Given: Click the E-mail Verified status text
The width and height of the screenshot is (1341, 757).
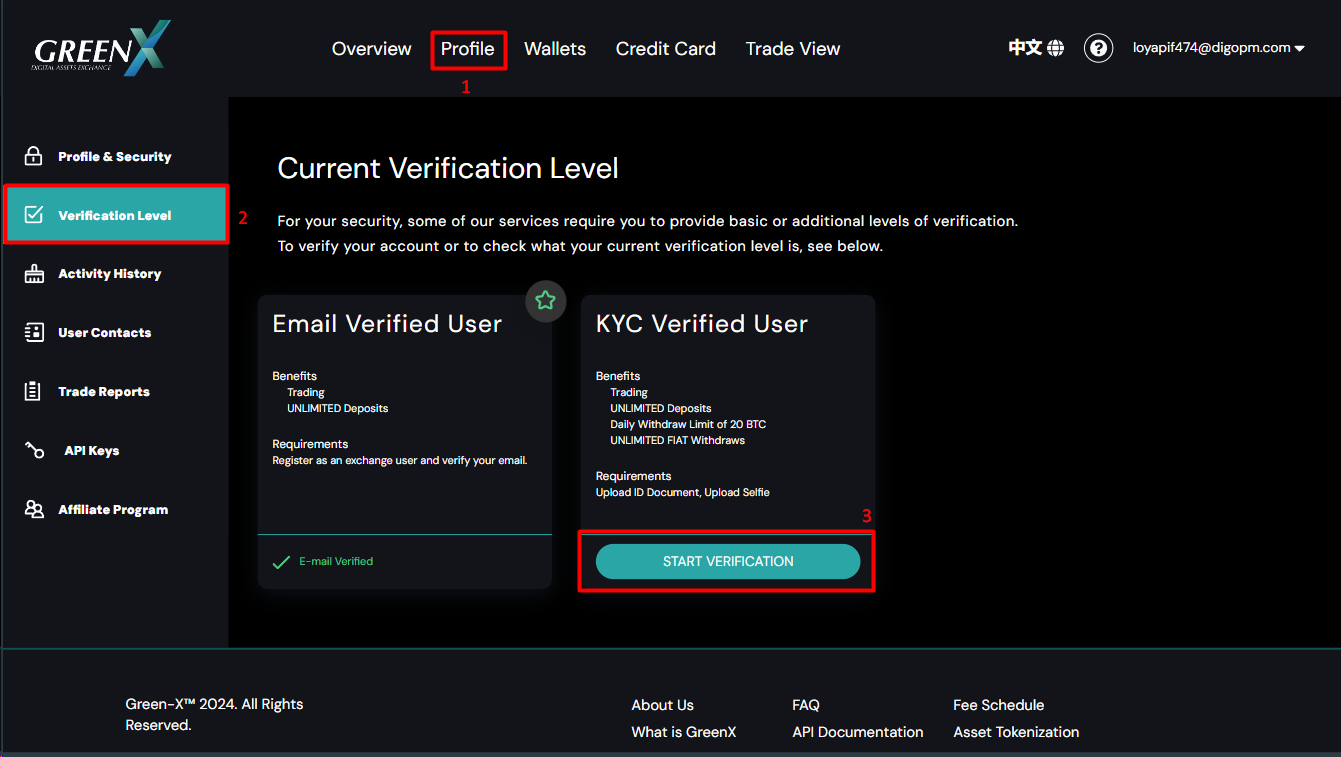Looking at the screenshot, I should coord(336,562).
